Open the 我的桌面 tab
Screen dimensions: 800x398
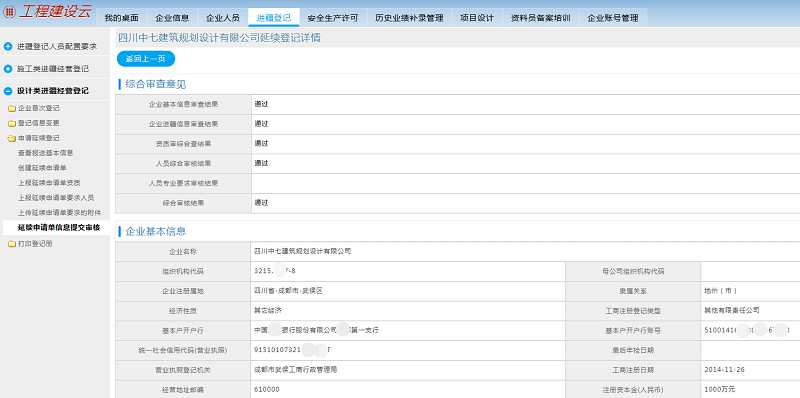[121, 18]
